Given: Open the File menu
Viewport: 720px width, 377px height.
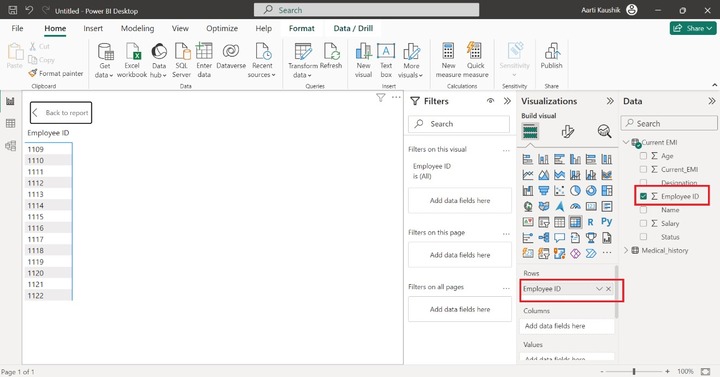Looking at the screenshot, I should point(17,28).
